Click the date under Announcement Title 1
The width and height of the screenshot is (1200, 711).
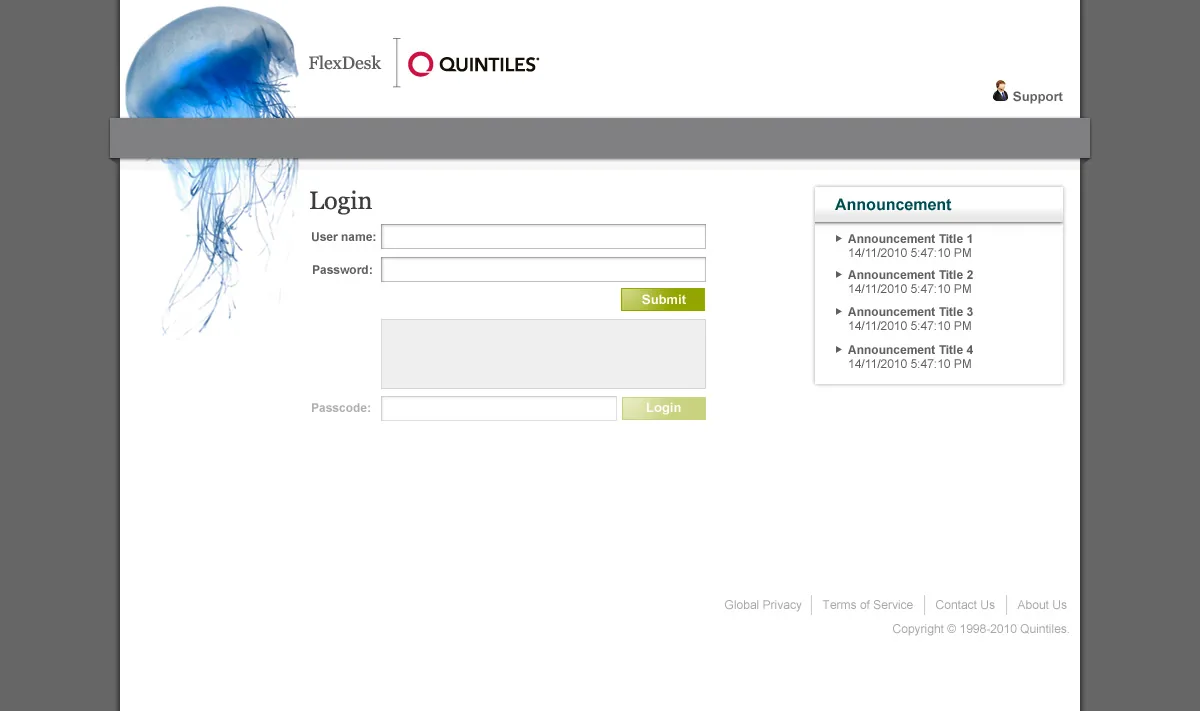click(910, 253)
